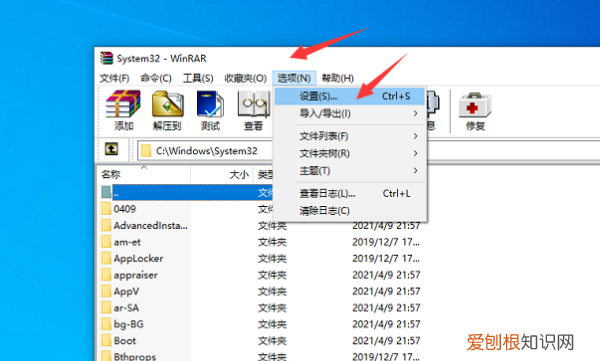Click the WinRAR title bar app icon
Image resolution: width=600 pixels, height=361 pixels.
coord(107,58)
